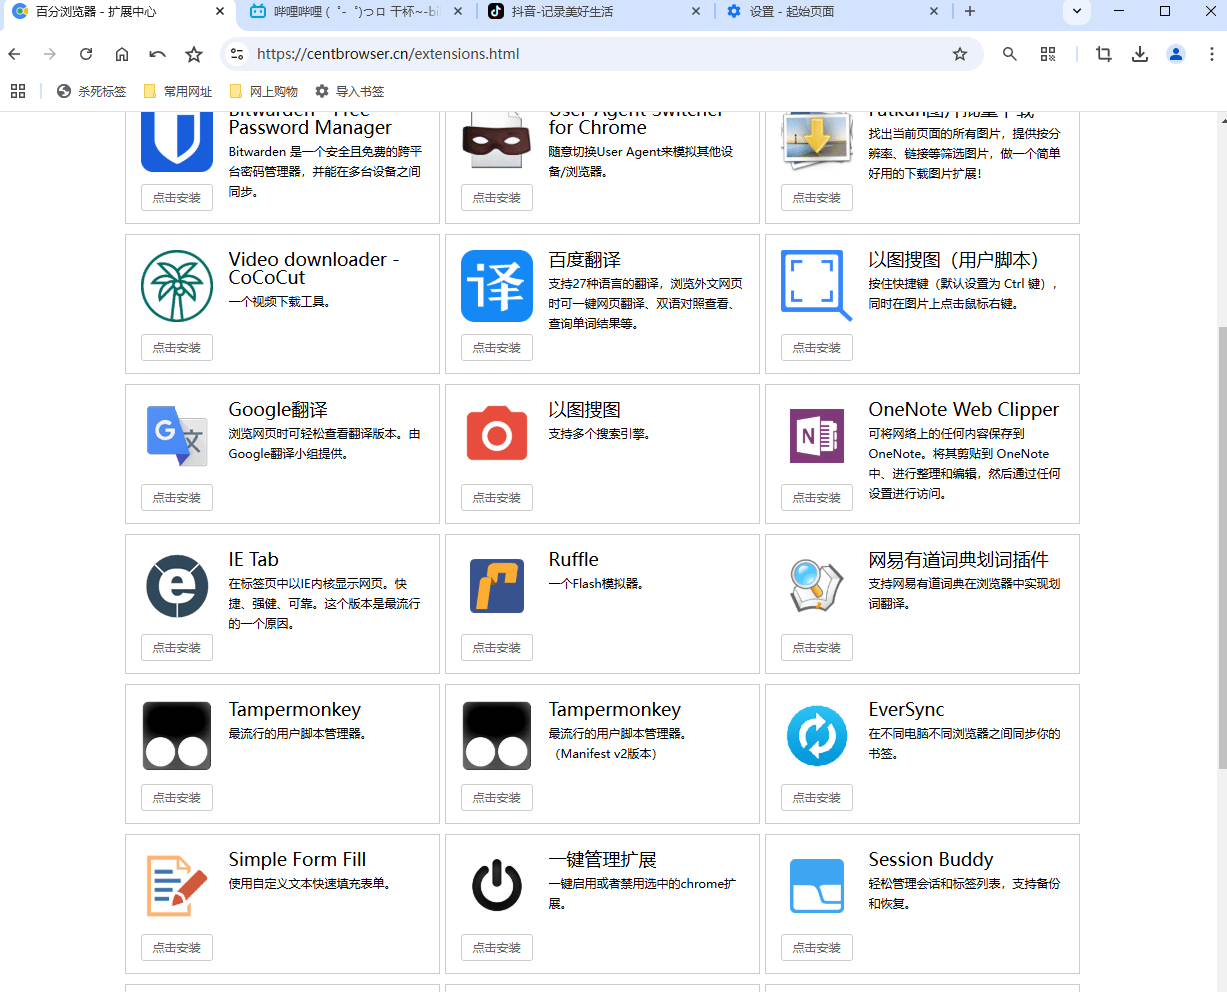This screenshot has width=1227, height=992.
Task: Click 点击安装 under Simple Form Fill
Action: 177,948
